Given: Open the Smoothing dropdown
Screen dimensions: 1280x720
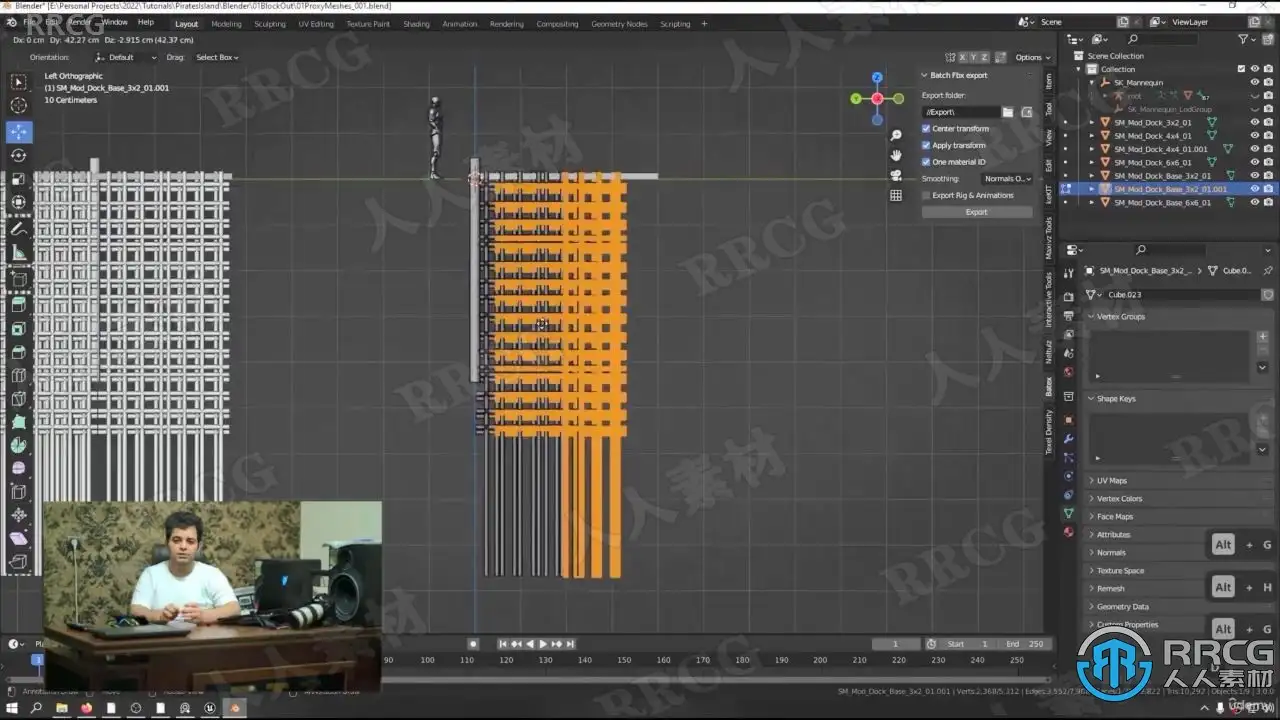Looking at the screenshot, I should pos(1007,179).
